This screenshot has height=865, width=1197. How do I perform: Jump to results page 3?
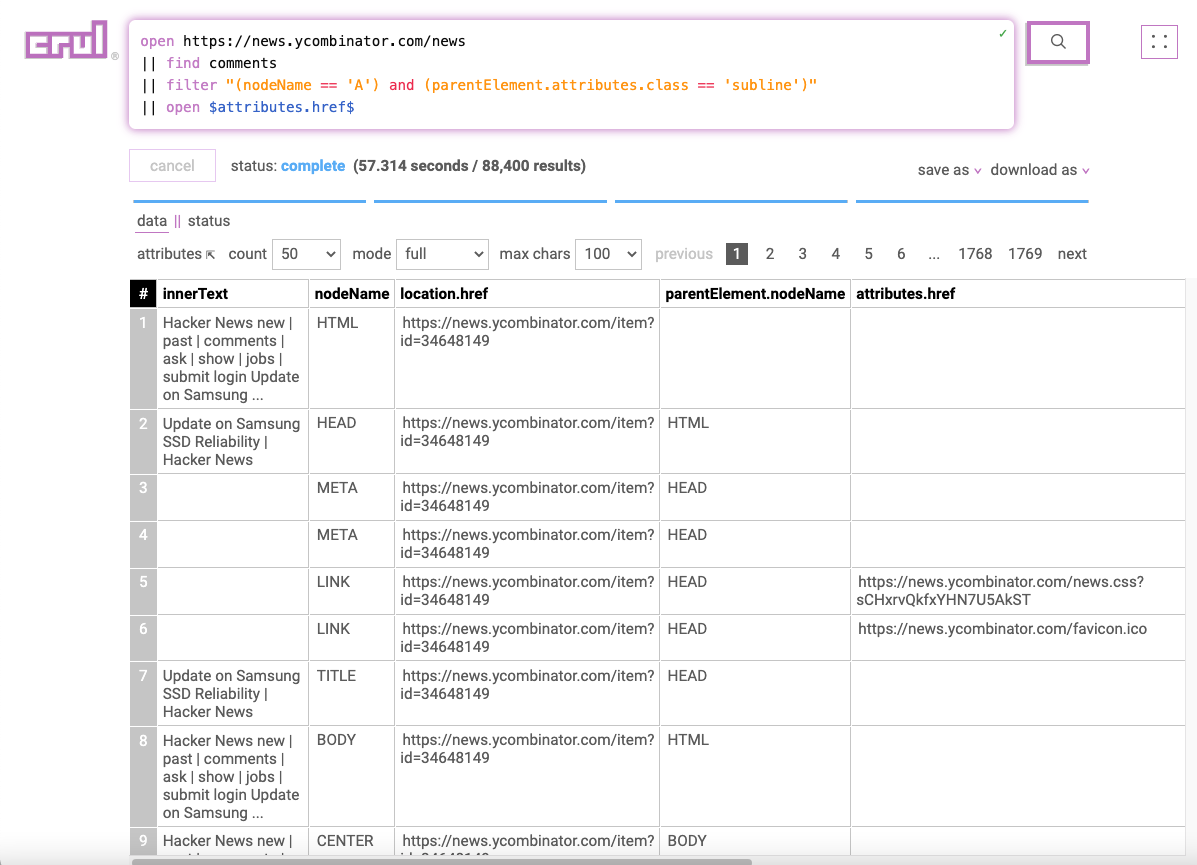tap(802, 254)
